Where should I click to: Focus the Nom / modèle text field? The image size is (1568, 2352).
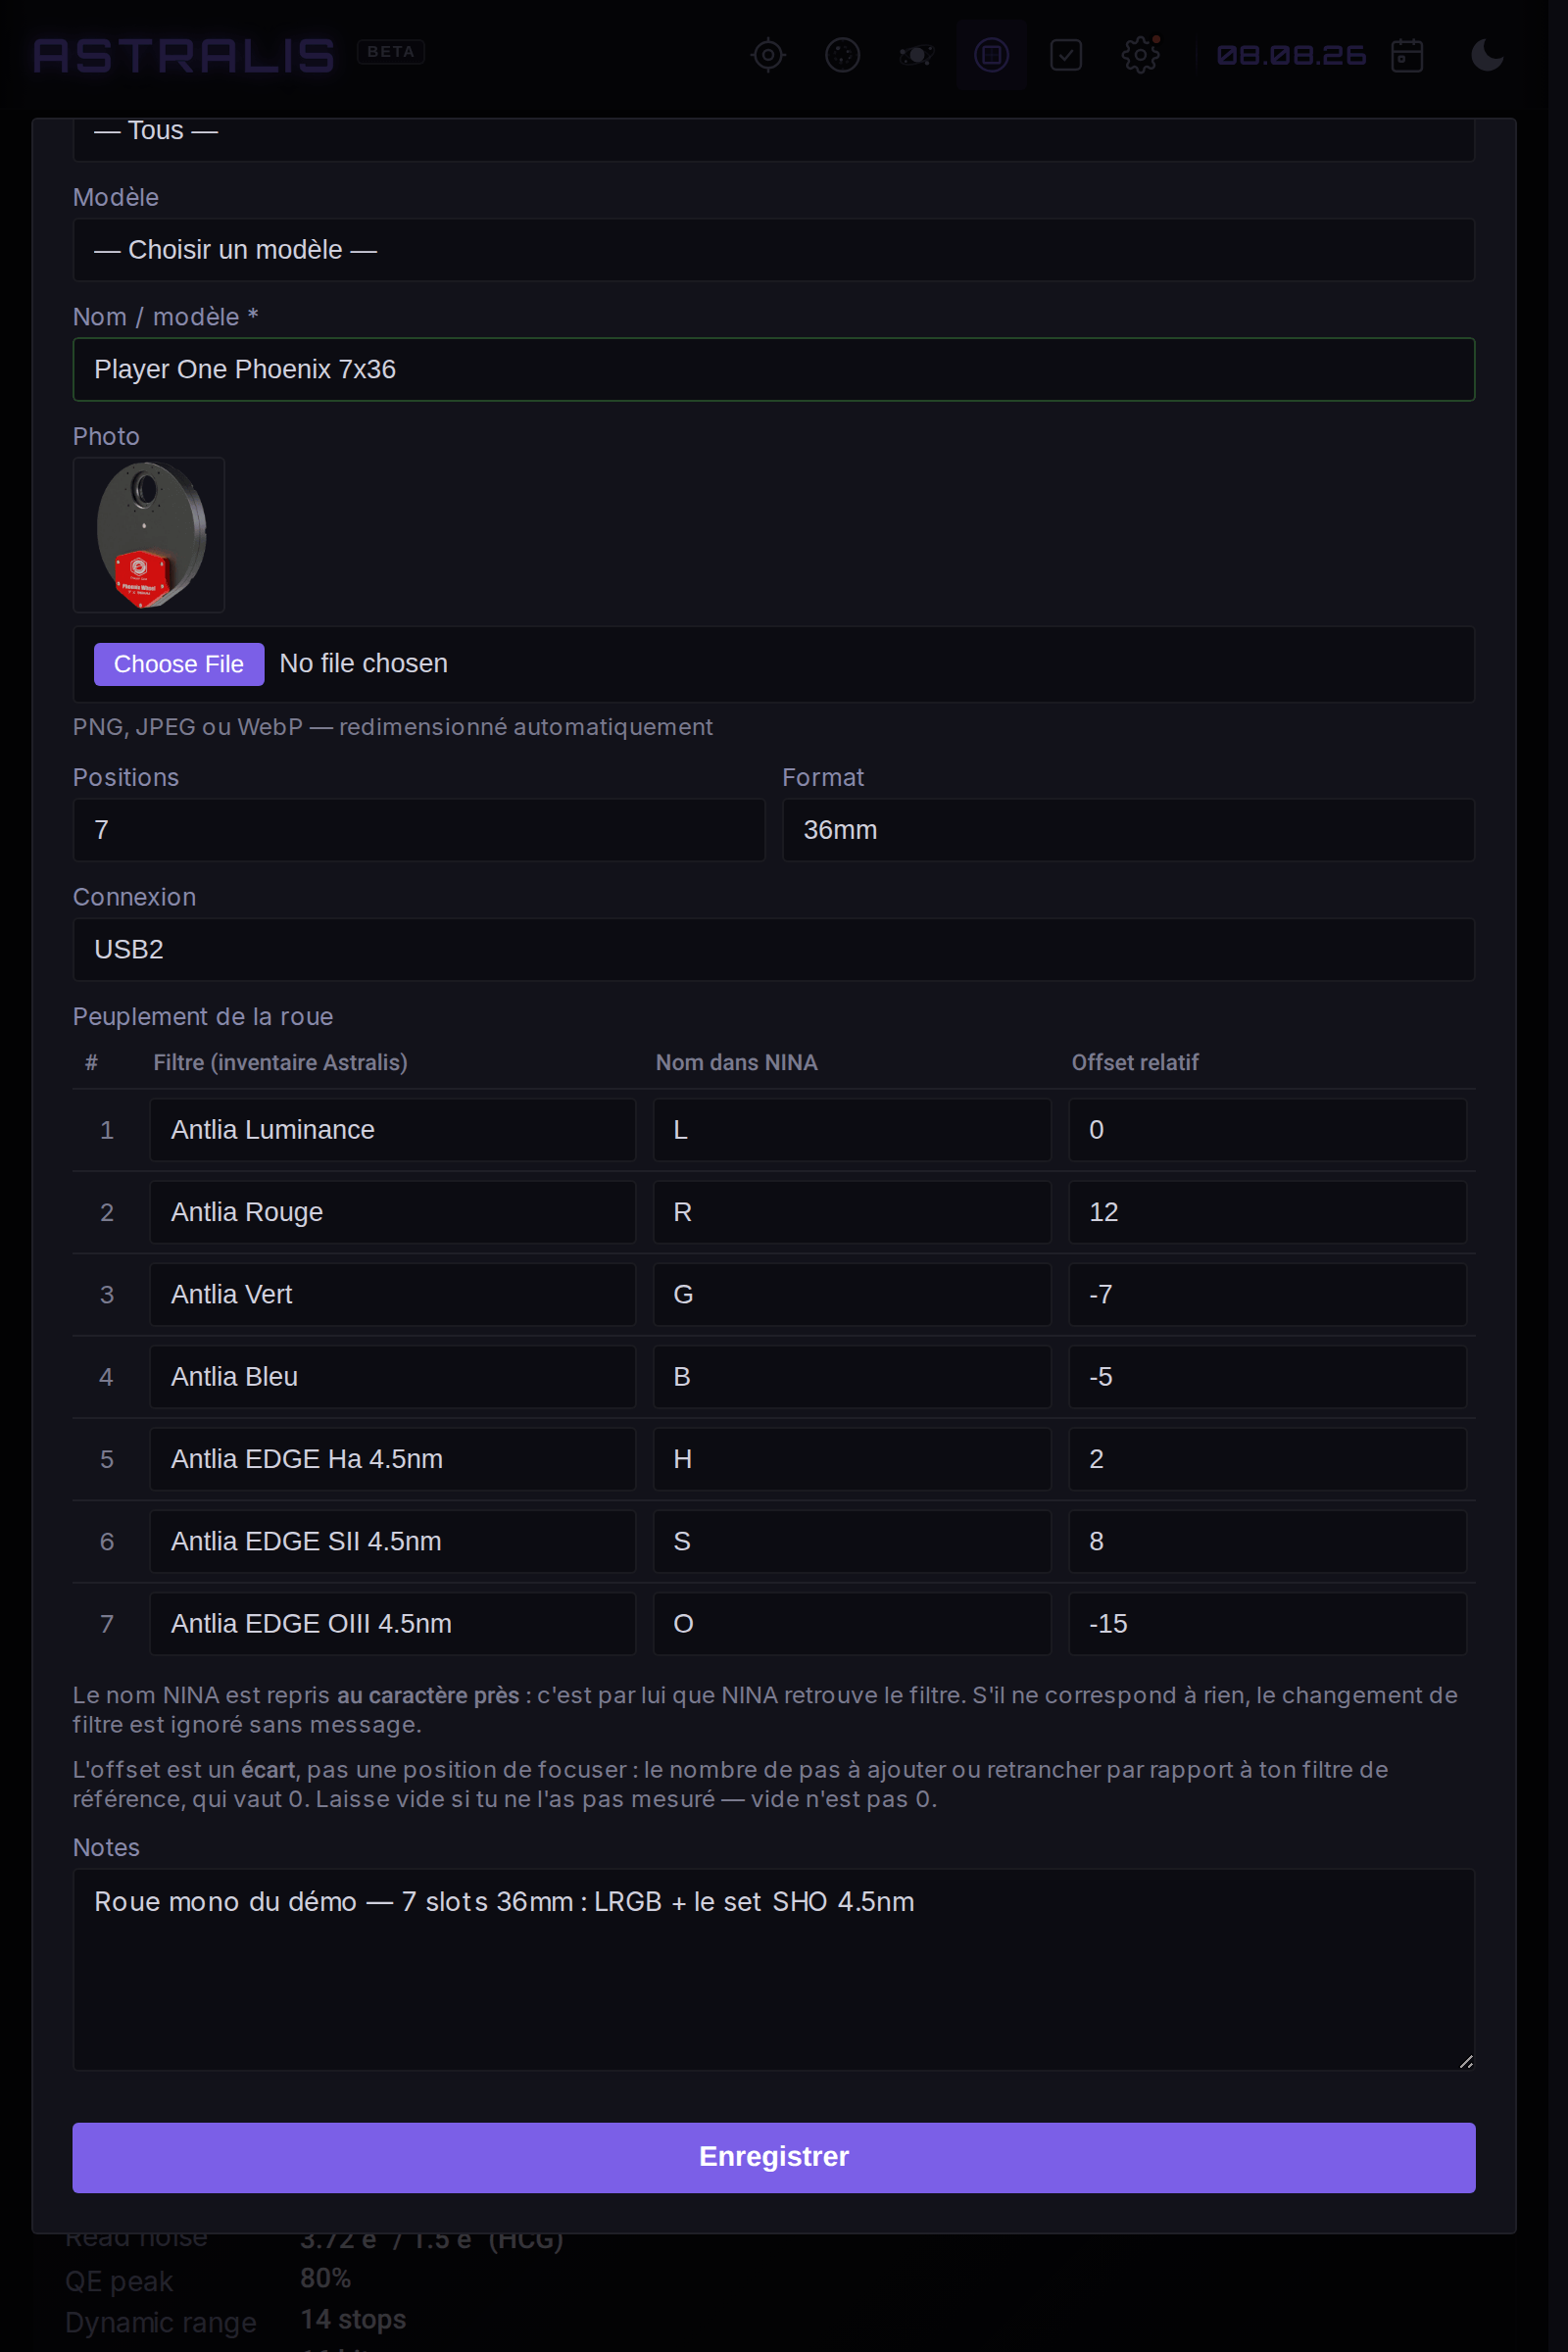click(774, 370)
